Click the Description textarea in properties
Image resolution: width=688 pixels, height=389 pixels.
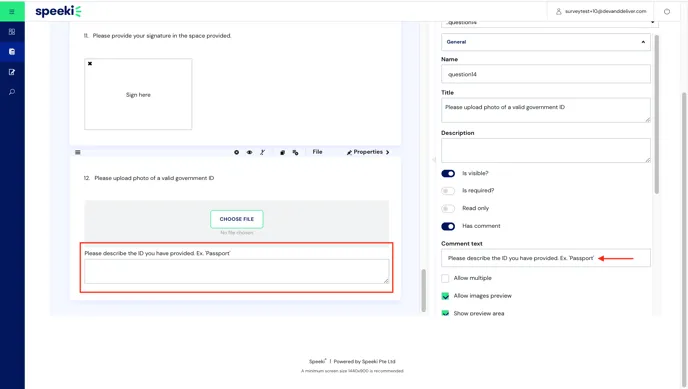pos(545,150)
